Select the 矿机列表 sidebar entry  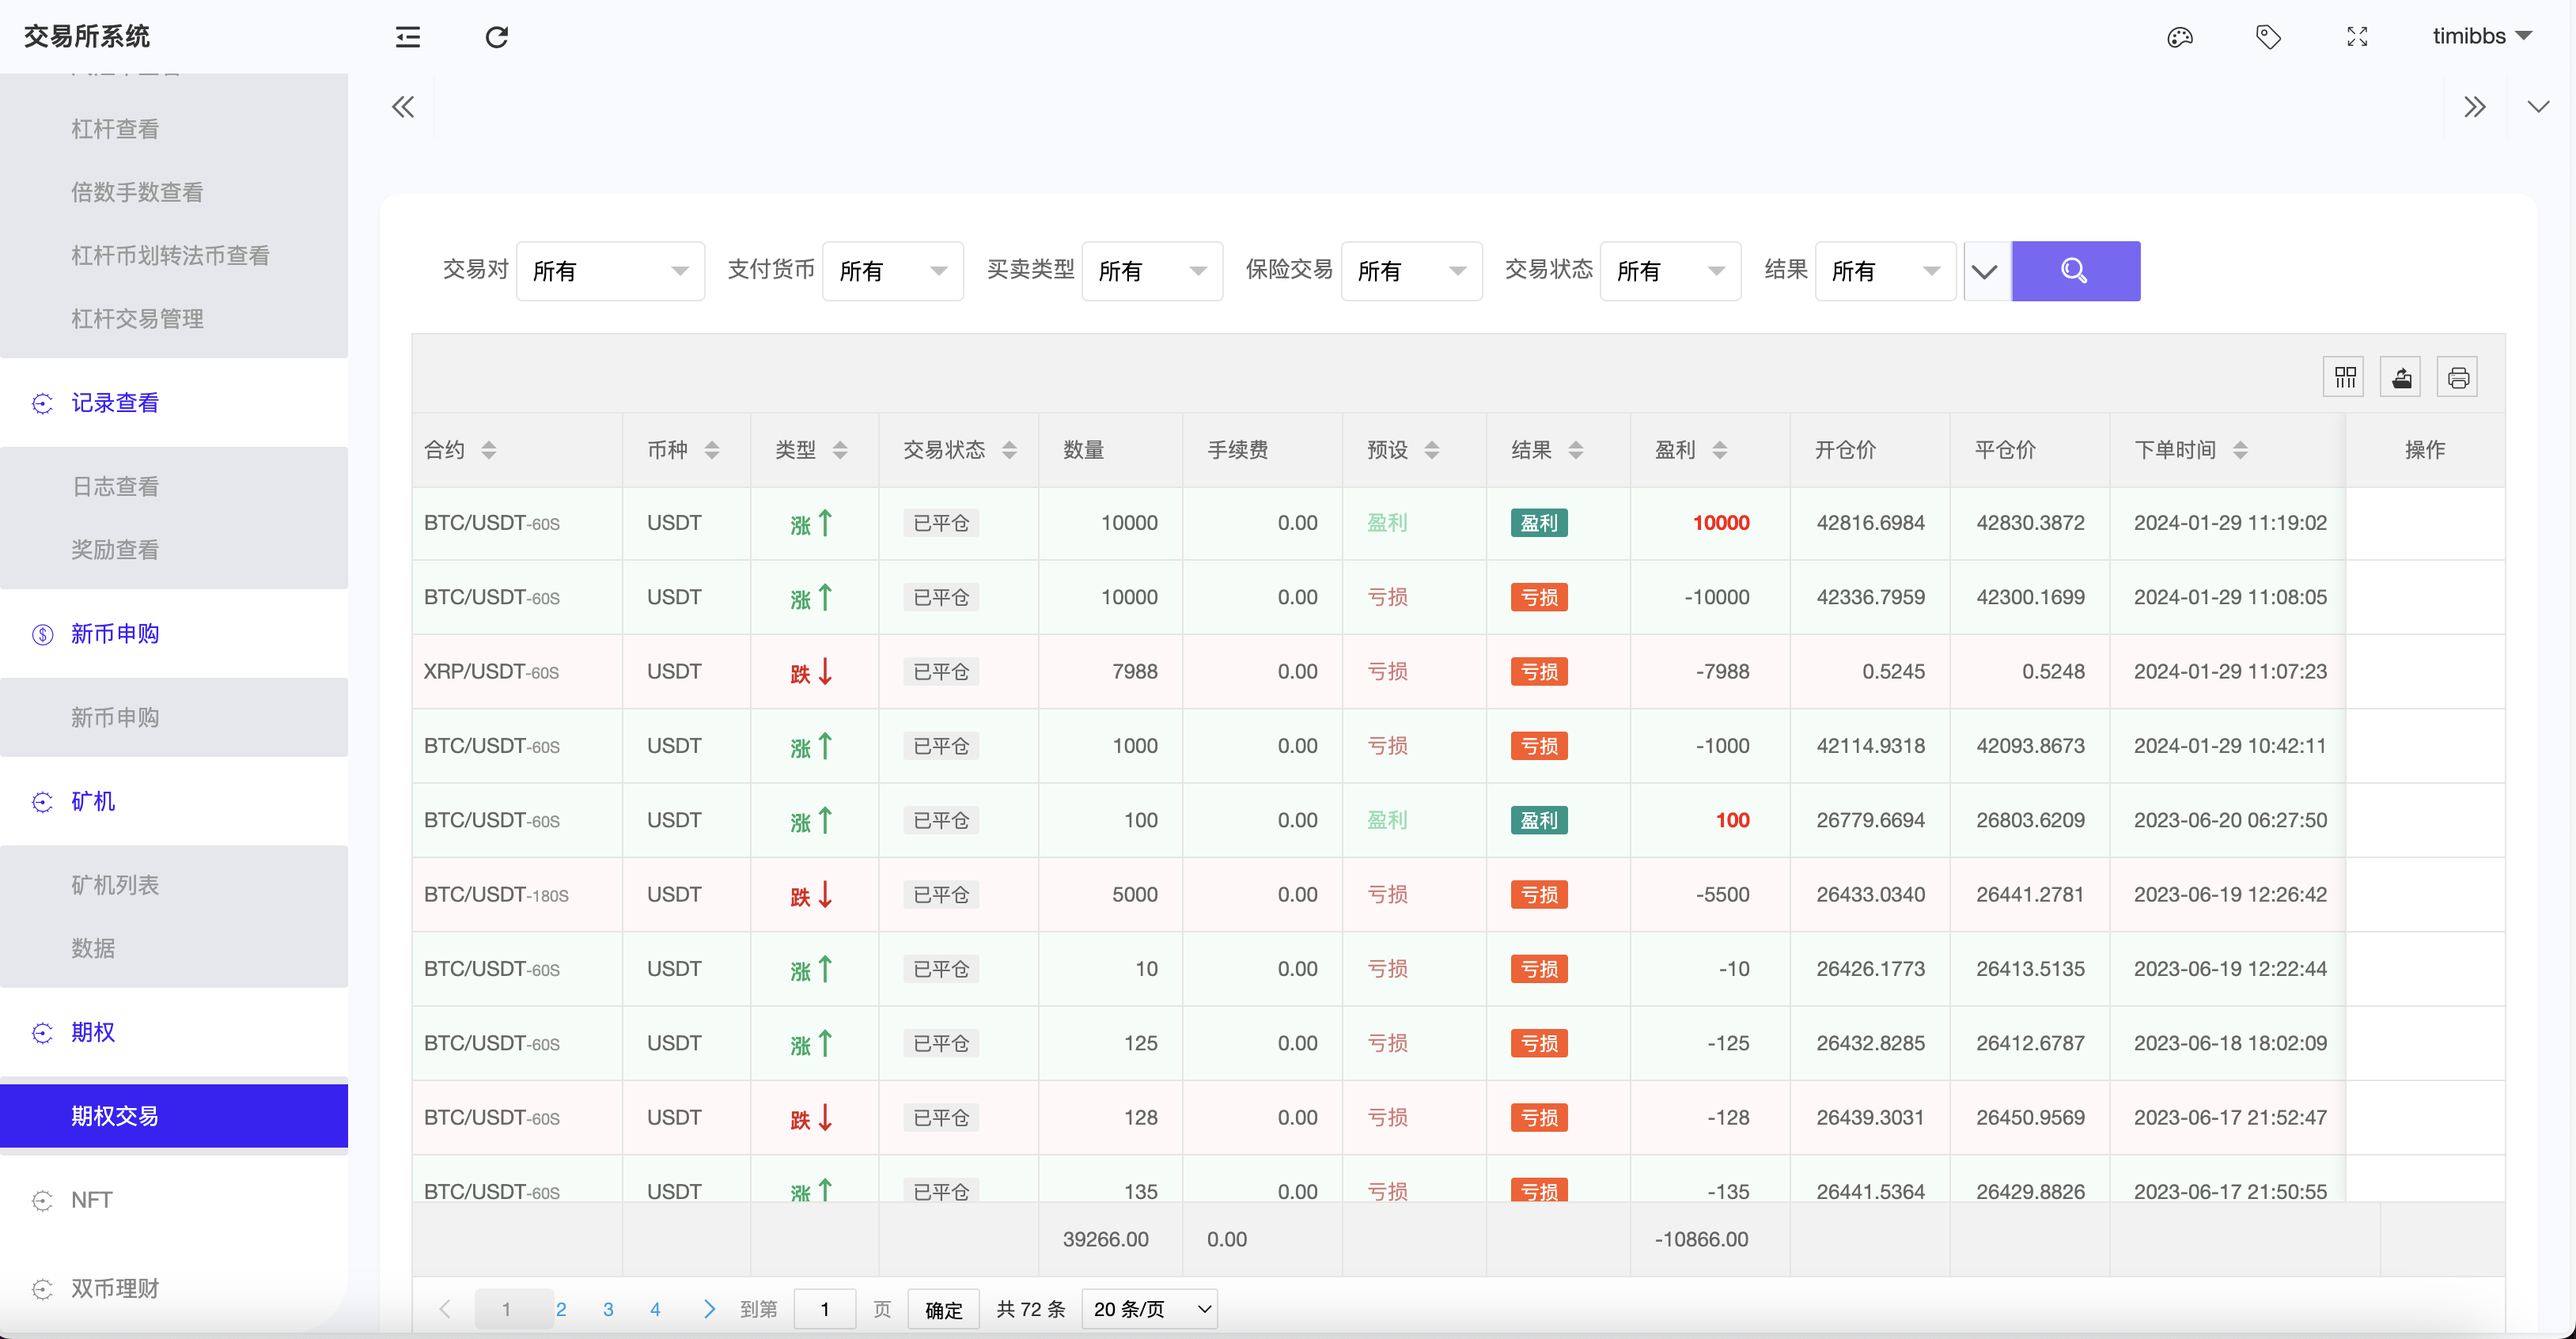click(114, 884)
